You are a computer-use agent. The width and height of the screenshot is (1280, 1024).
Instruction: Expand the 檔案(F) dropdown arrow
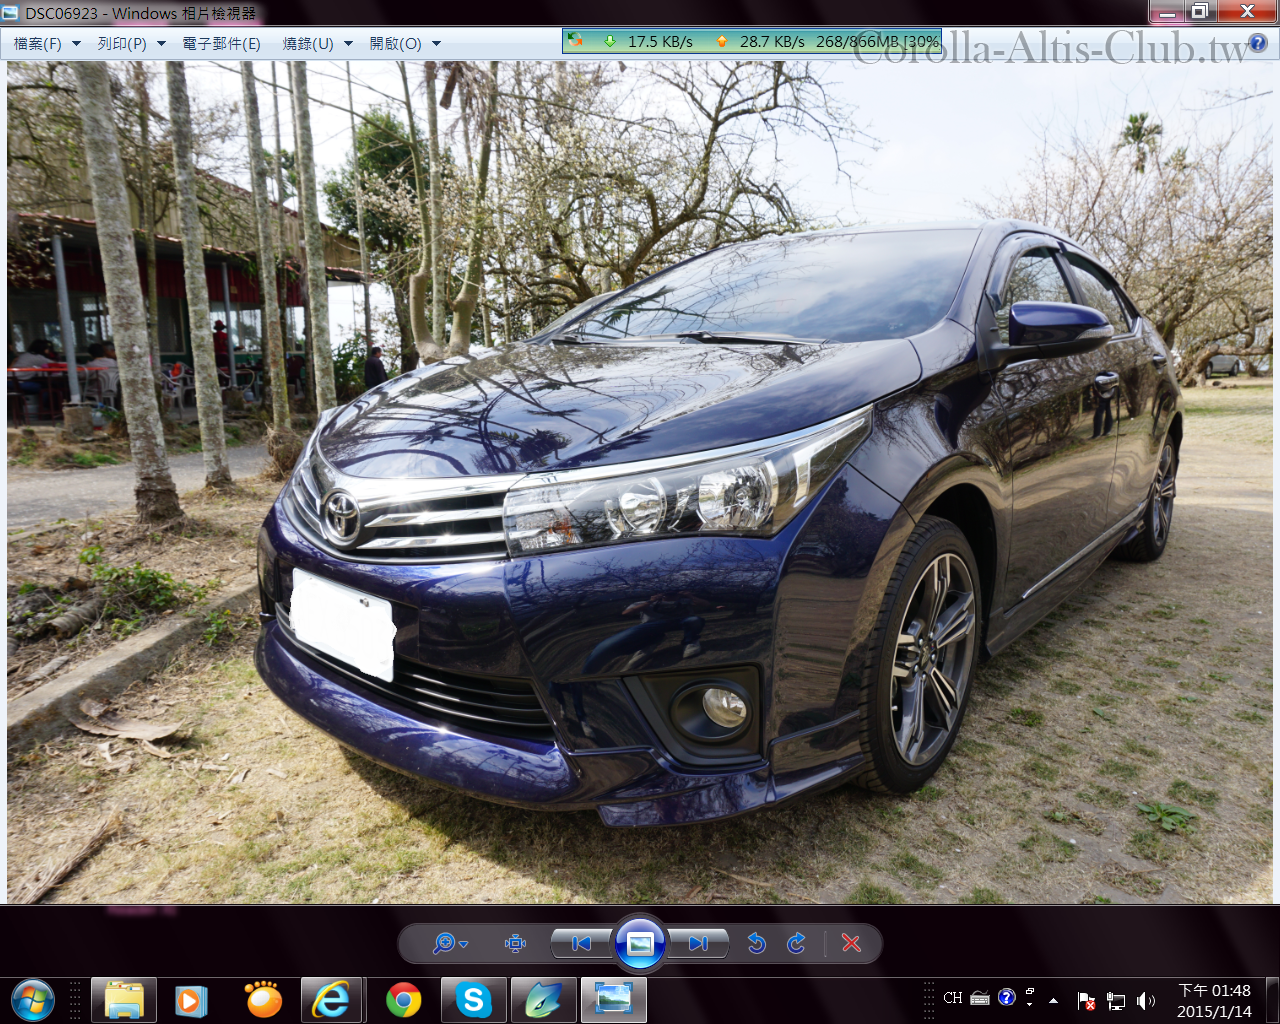tap(76, 44)
